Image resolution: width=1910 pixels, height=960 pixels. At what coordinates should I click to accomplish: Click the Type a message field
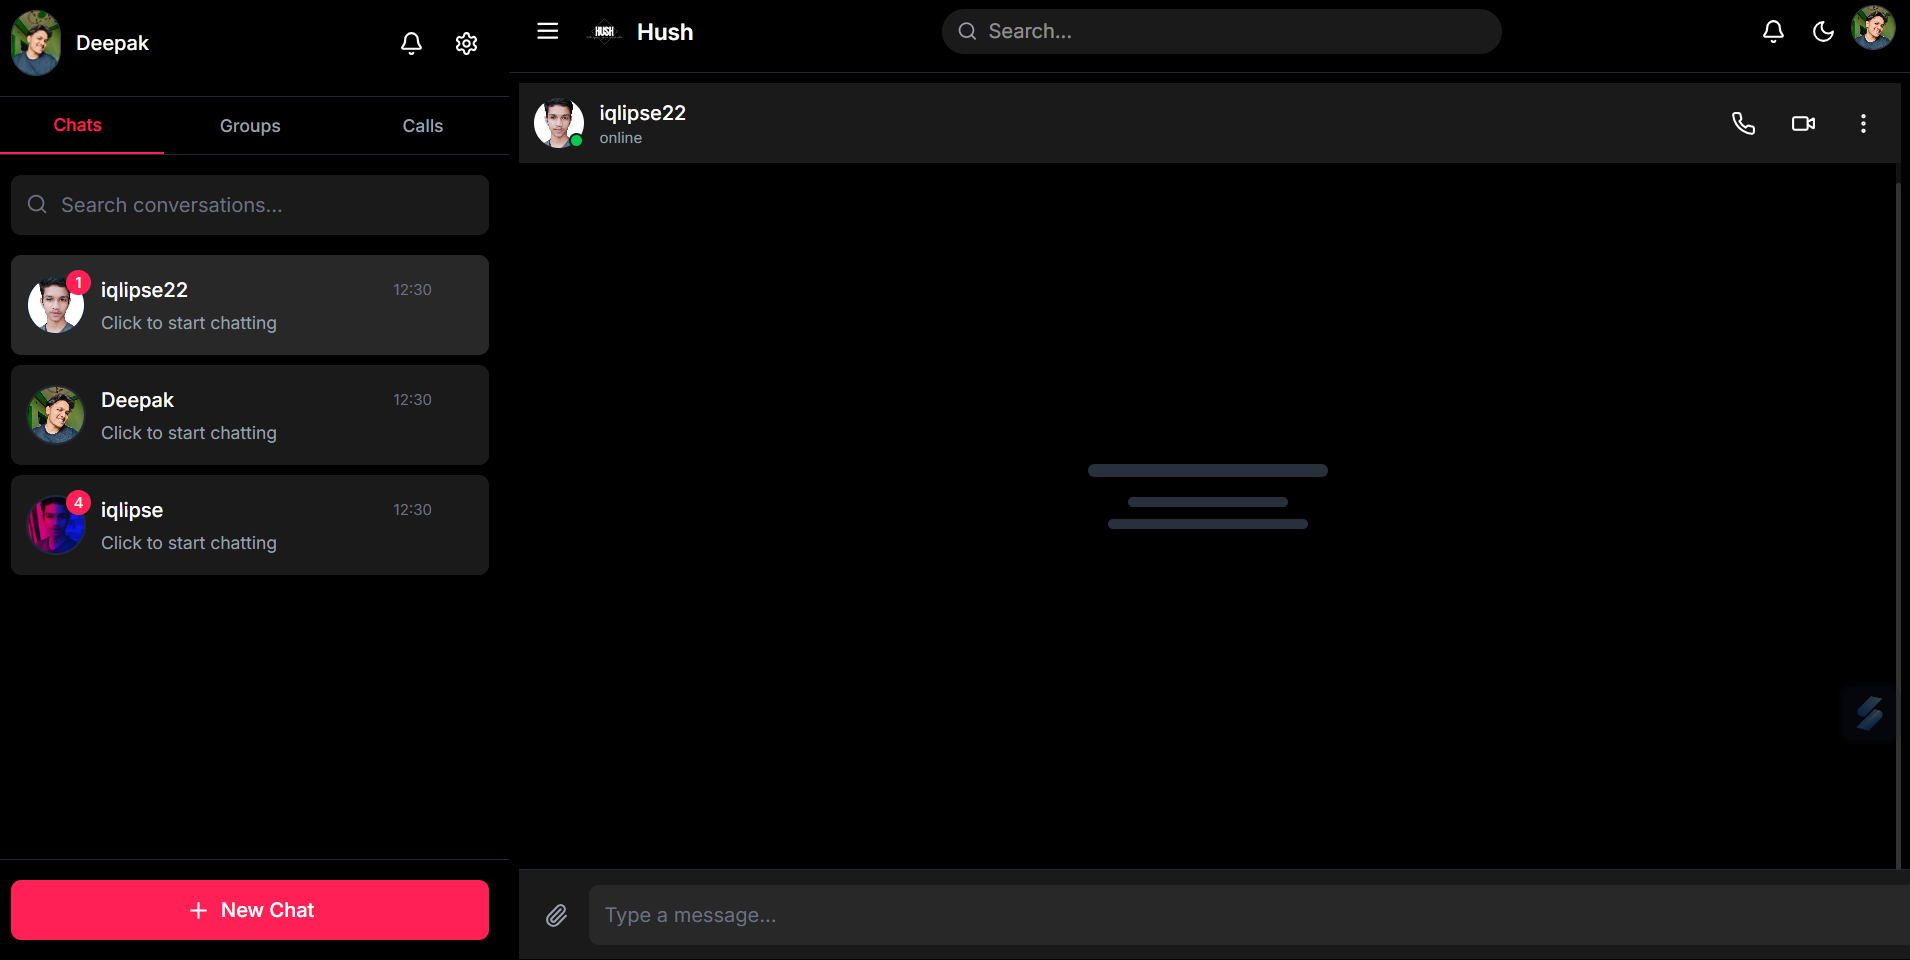1249,915
